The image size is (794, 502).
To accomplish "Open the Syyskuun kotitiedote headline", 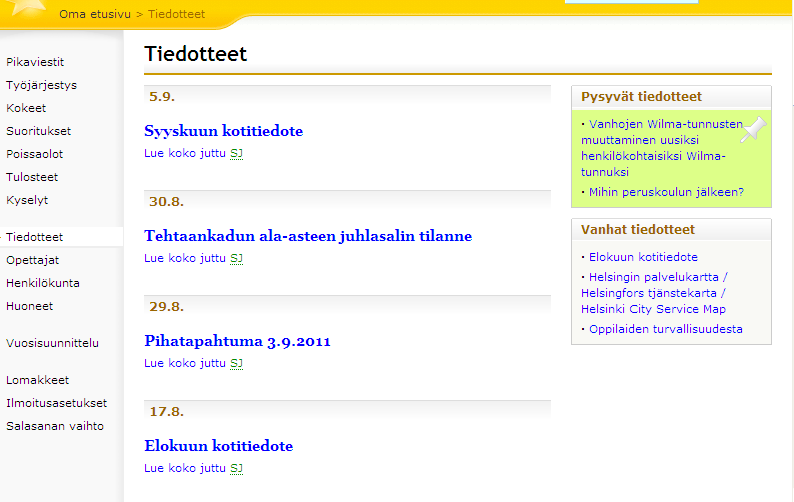I will click(x=223, y=131).
